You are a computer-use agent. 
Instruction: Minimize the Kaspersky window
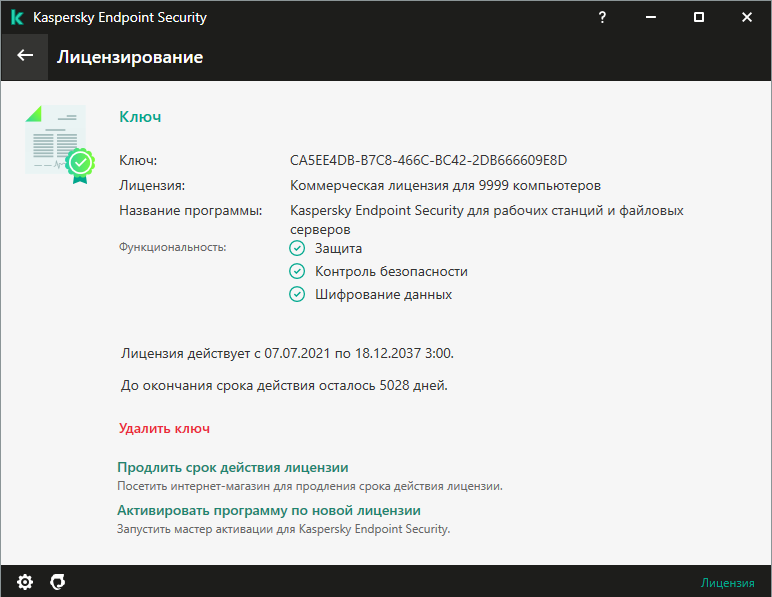[x=651, y=17]
